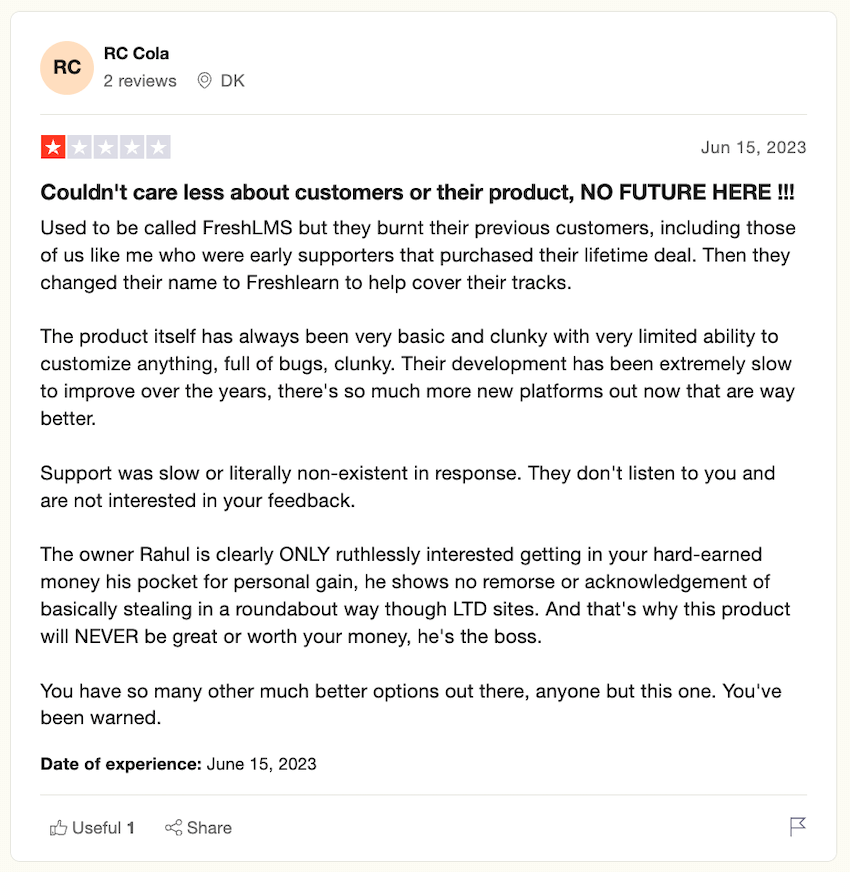850x872 pixels.
Task: Click the RC Cola avatar circle
Action: pos(66,67)
